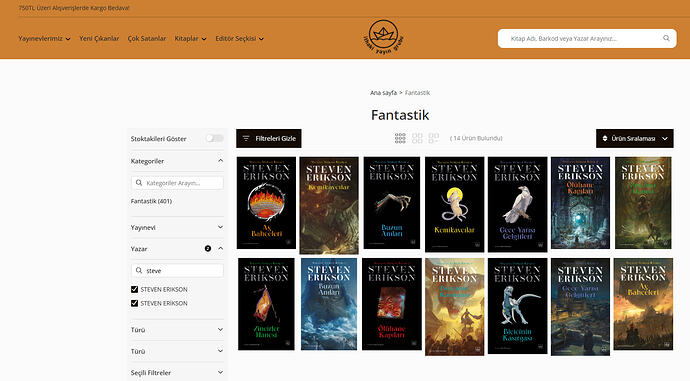
Task: Toggle the Stoktakileri Göster switch
Action: click(214, 138)
